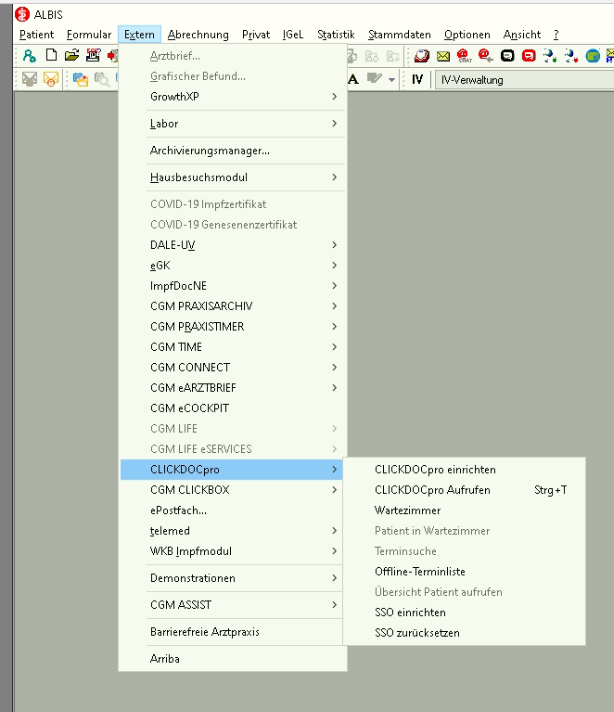Open the Patient menu
Screen dimensions: 614x712
[x=36, y=35]
